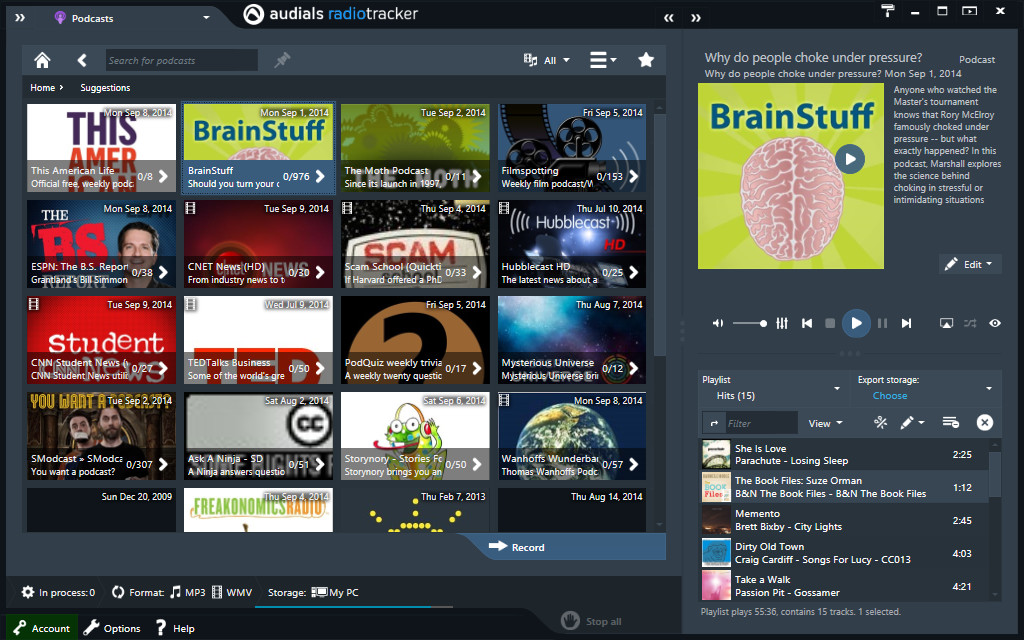
Task: Click the playlist remove-list icon
Action: (950, 423)
